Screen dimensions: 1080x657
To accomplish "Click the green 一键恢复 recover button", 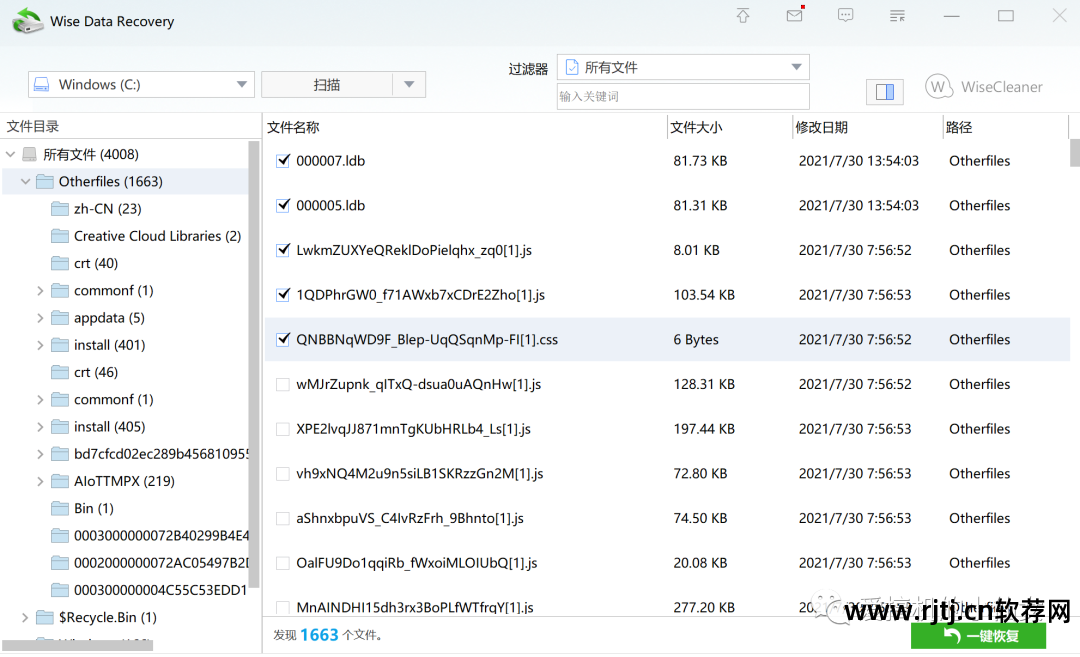I will click(978, 635).
